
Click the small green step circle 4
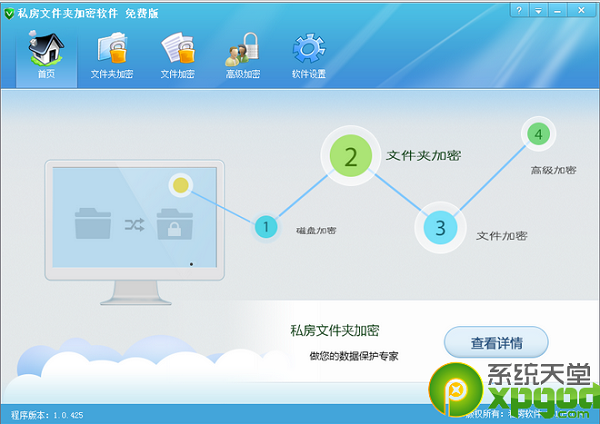538,134
